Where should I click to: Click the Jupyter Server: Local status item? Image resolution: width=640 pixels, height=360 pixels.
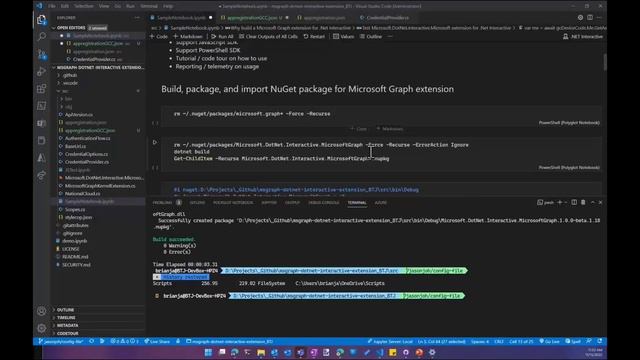pos(390,341)
